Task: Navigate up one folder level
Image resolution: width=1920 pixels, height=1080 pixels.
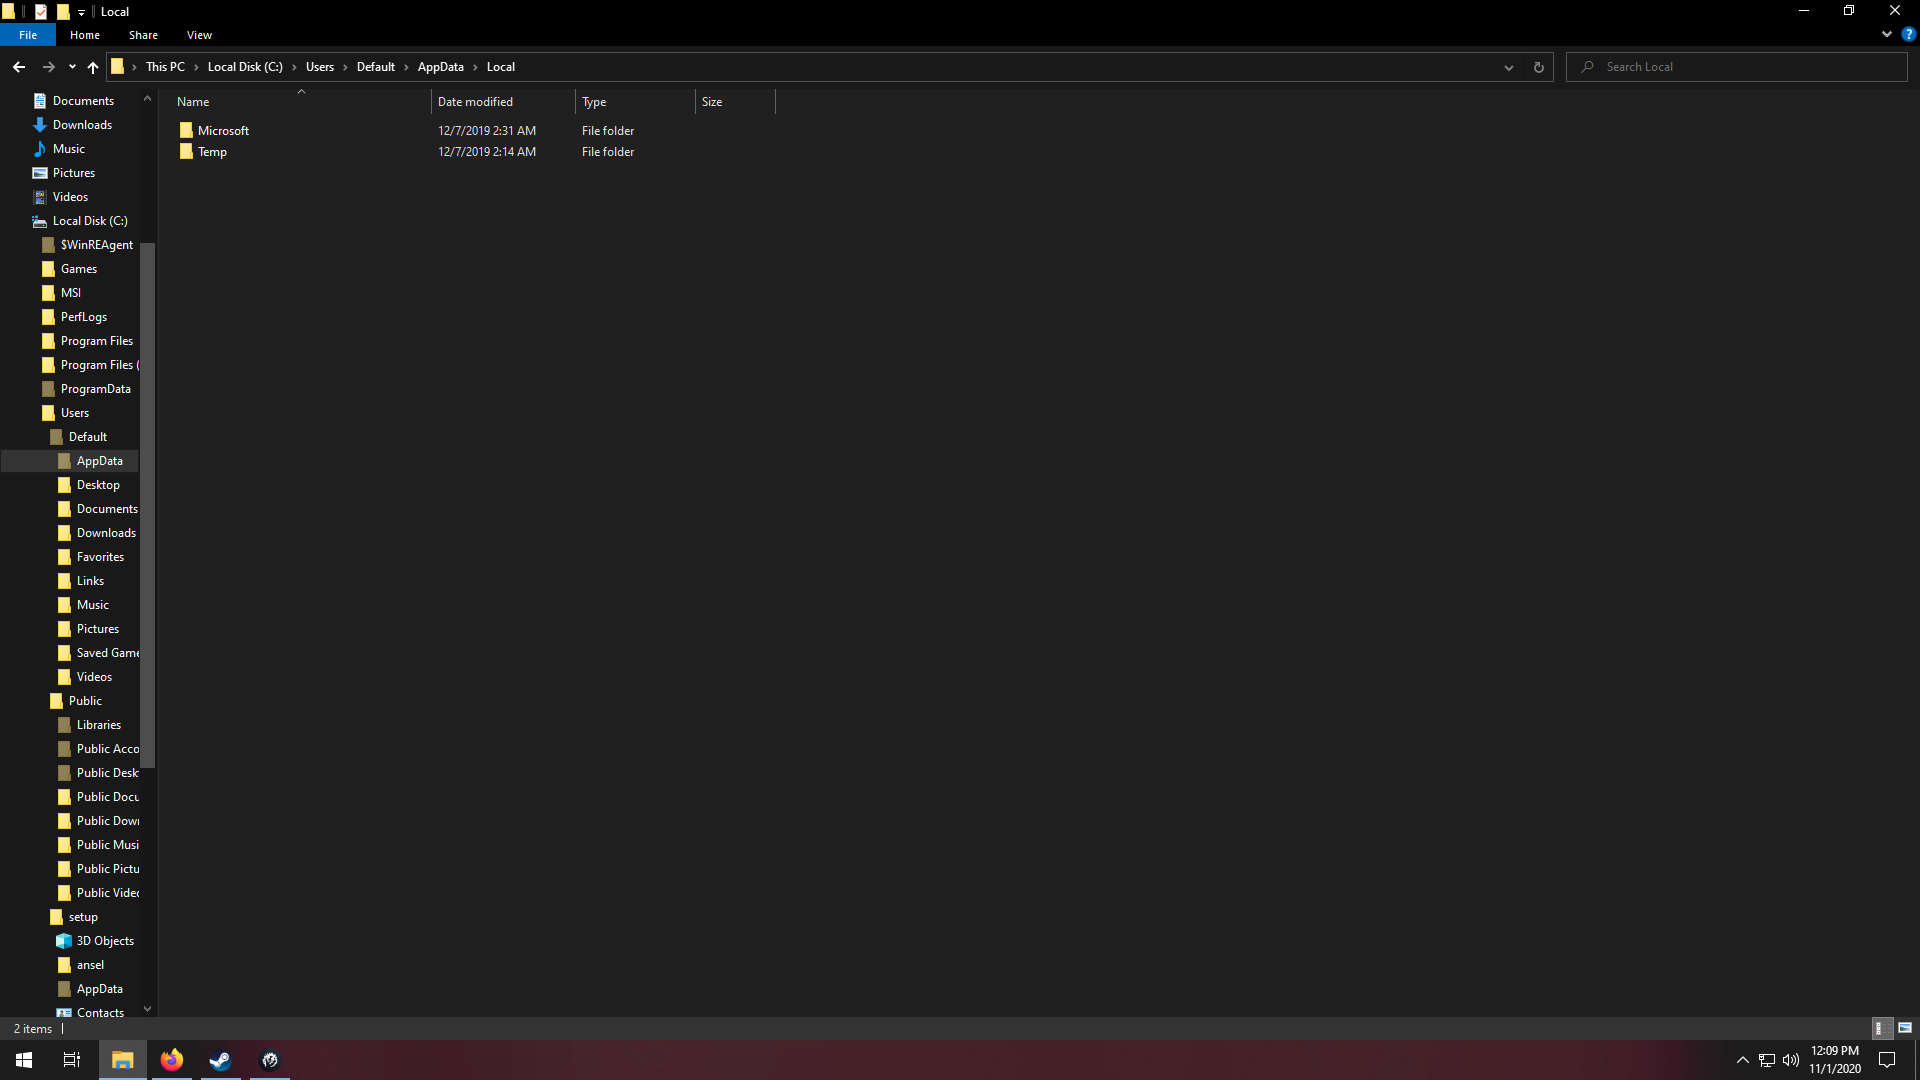Action: [92, 67]
